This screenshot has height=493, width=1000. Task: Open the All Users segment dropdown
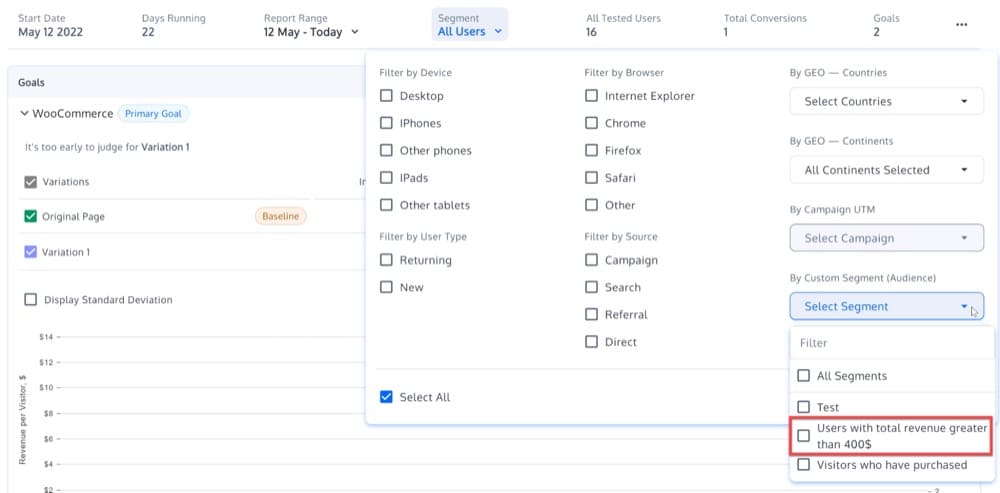pos(471,32)
